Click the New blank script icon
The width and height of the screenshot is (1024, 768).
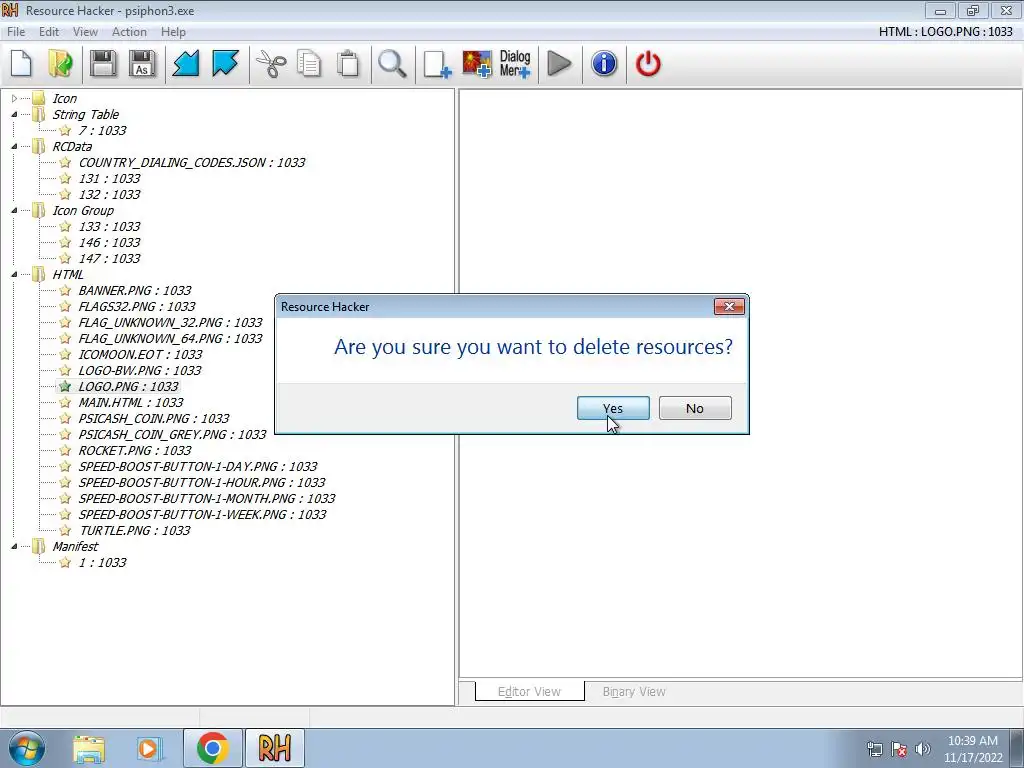22,64
